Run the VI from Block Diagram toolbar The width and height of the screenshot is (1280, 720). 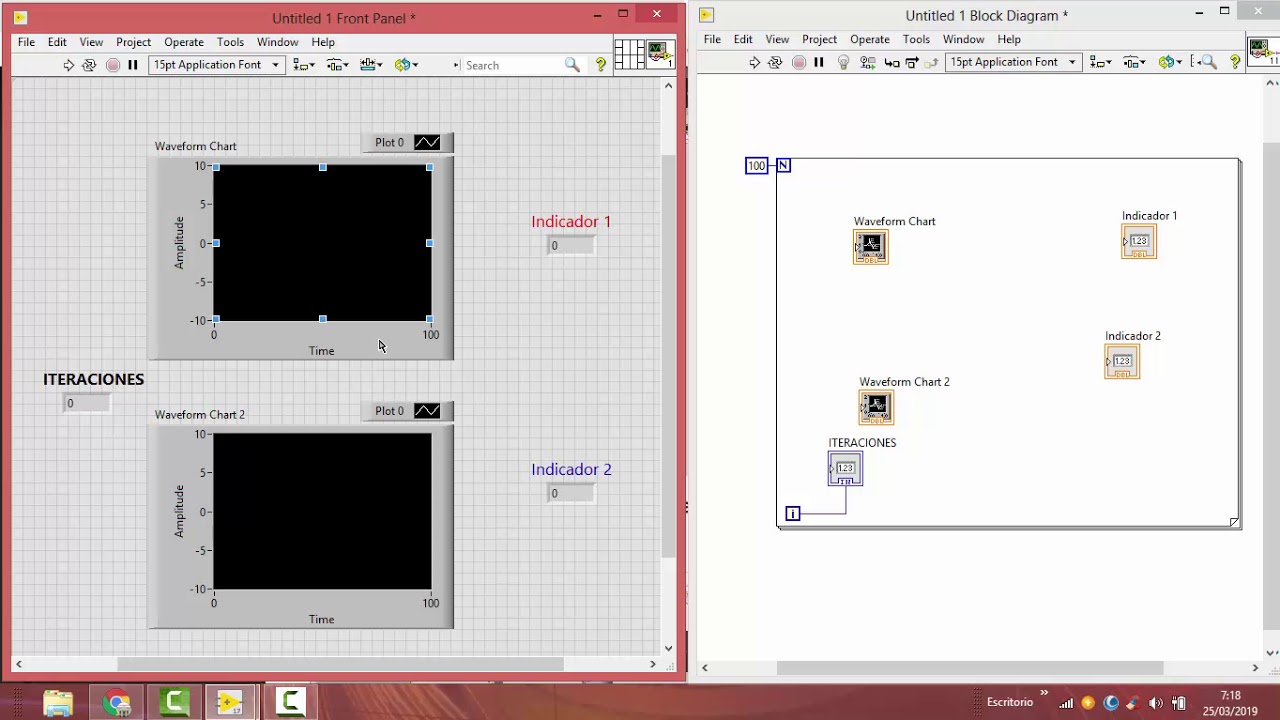click(755, 62)
